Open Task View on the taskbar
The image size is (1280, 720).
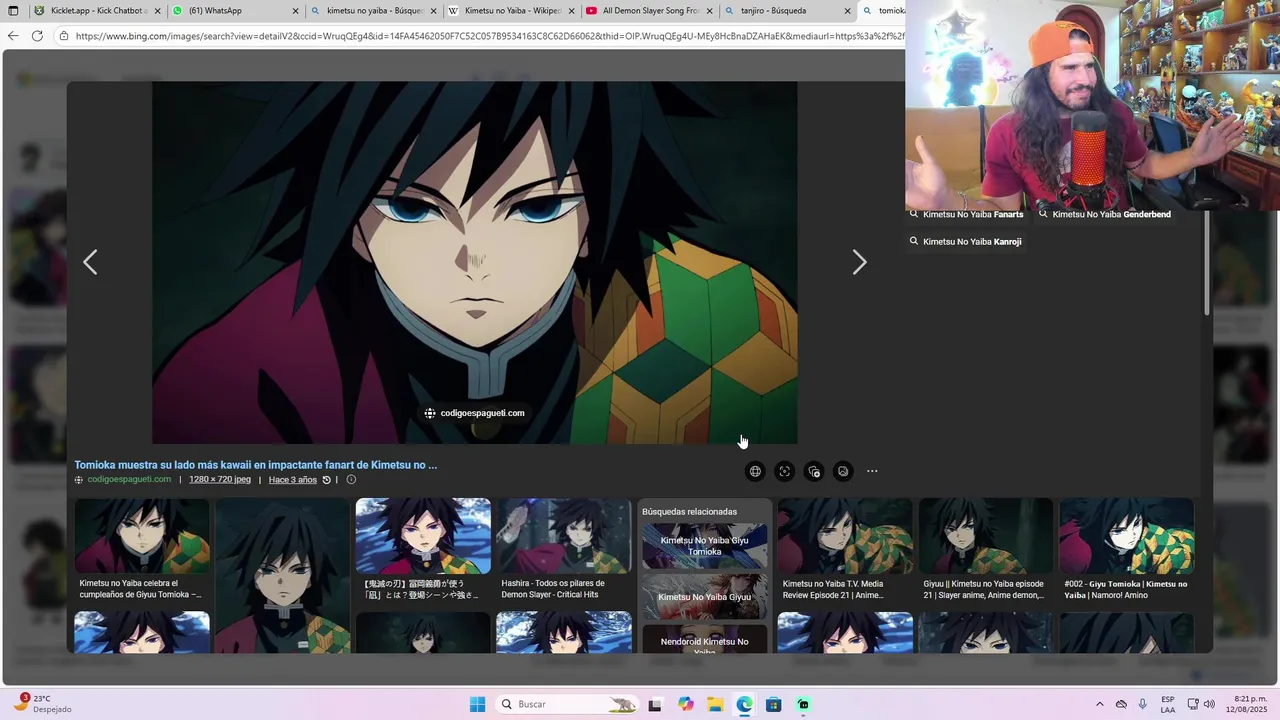[x=655, y=704]
